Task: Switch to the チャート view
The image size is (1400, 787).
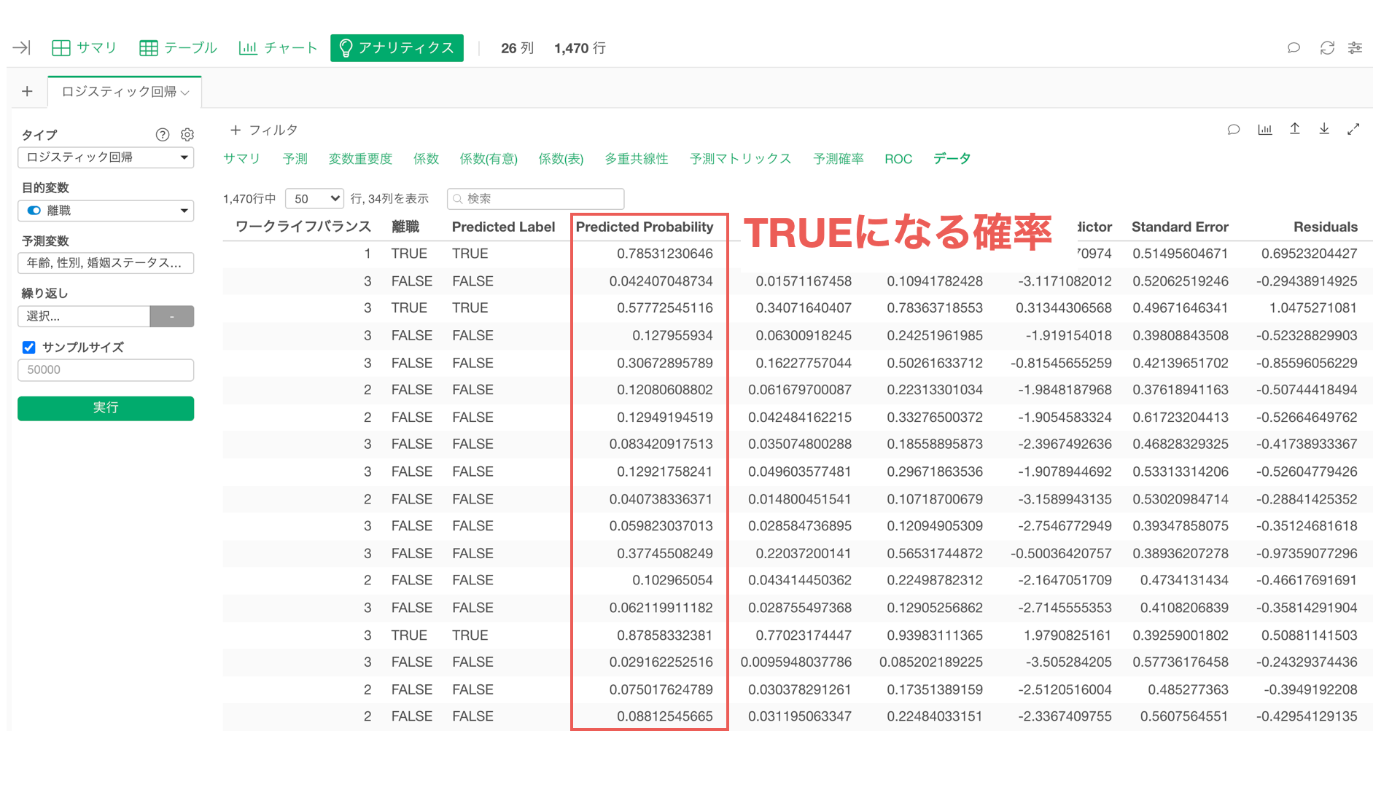Action: pos(277,48)
